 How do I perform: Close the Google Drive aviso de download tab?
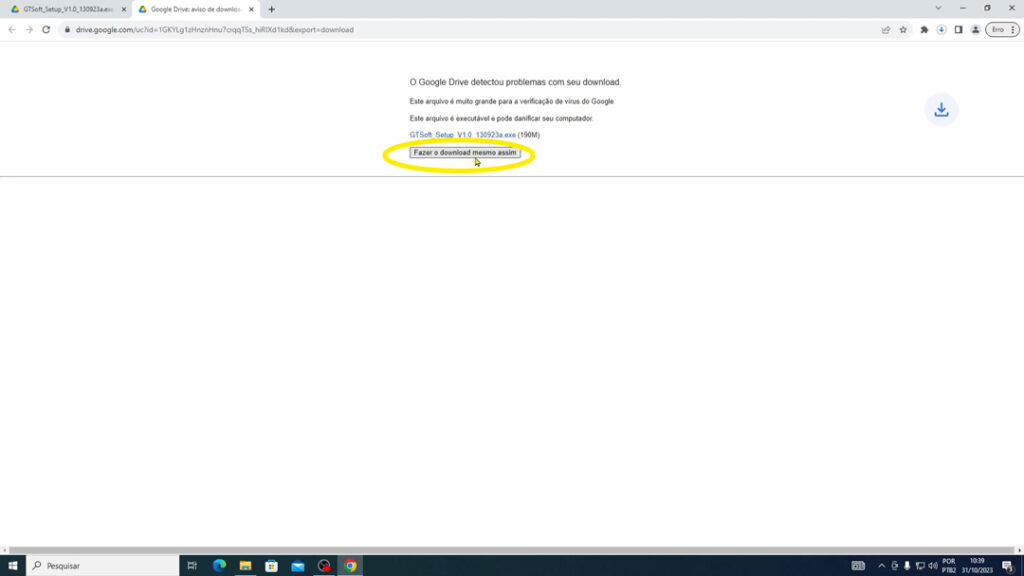click(x=251, y=10)
